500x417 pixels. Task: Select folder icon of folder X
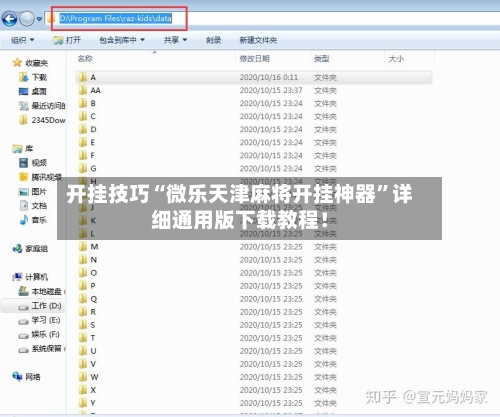[x=83, y=390]
